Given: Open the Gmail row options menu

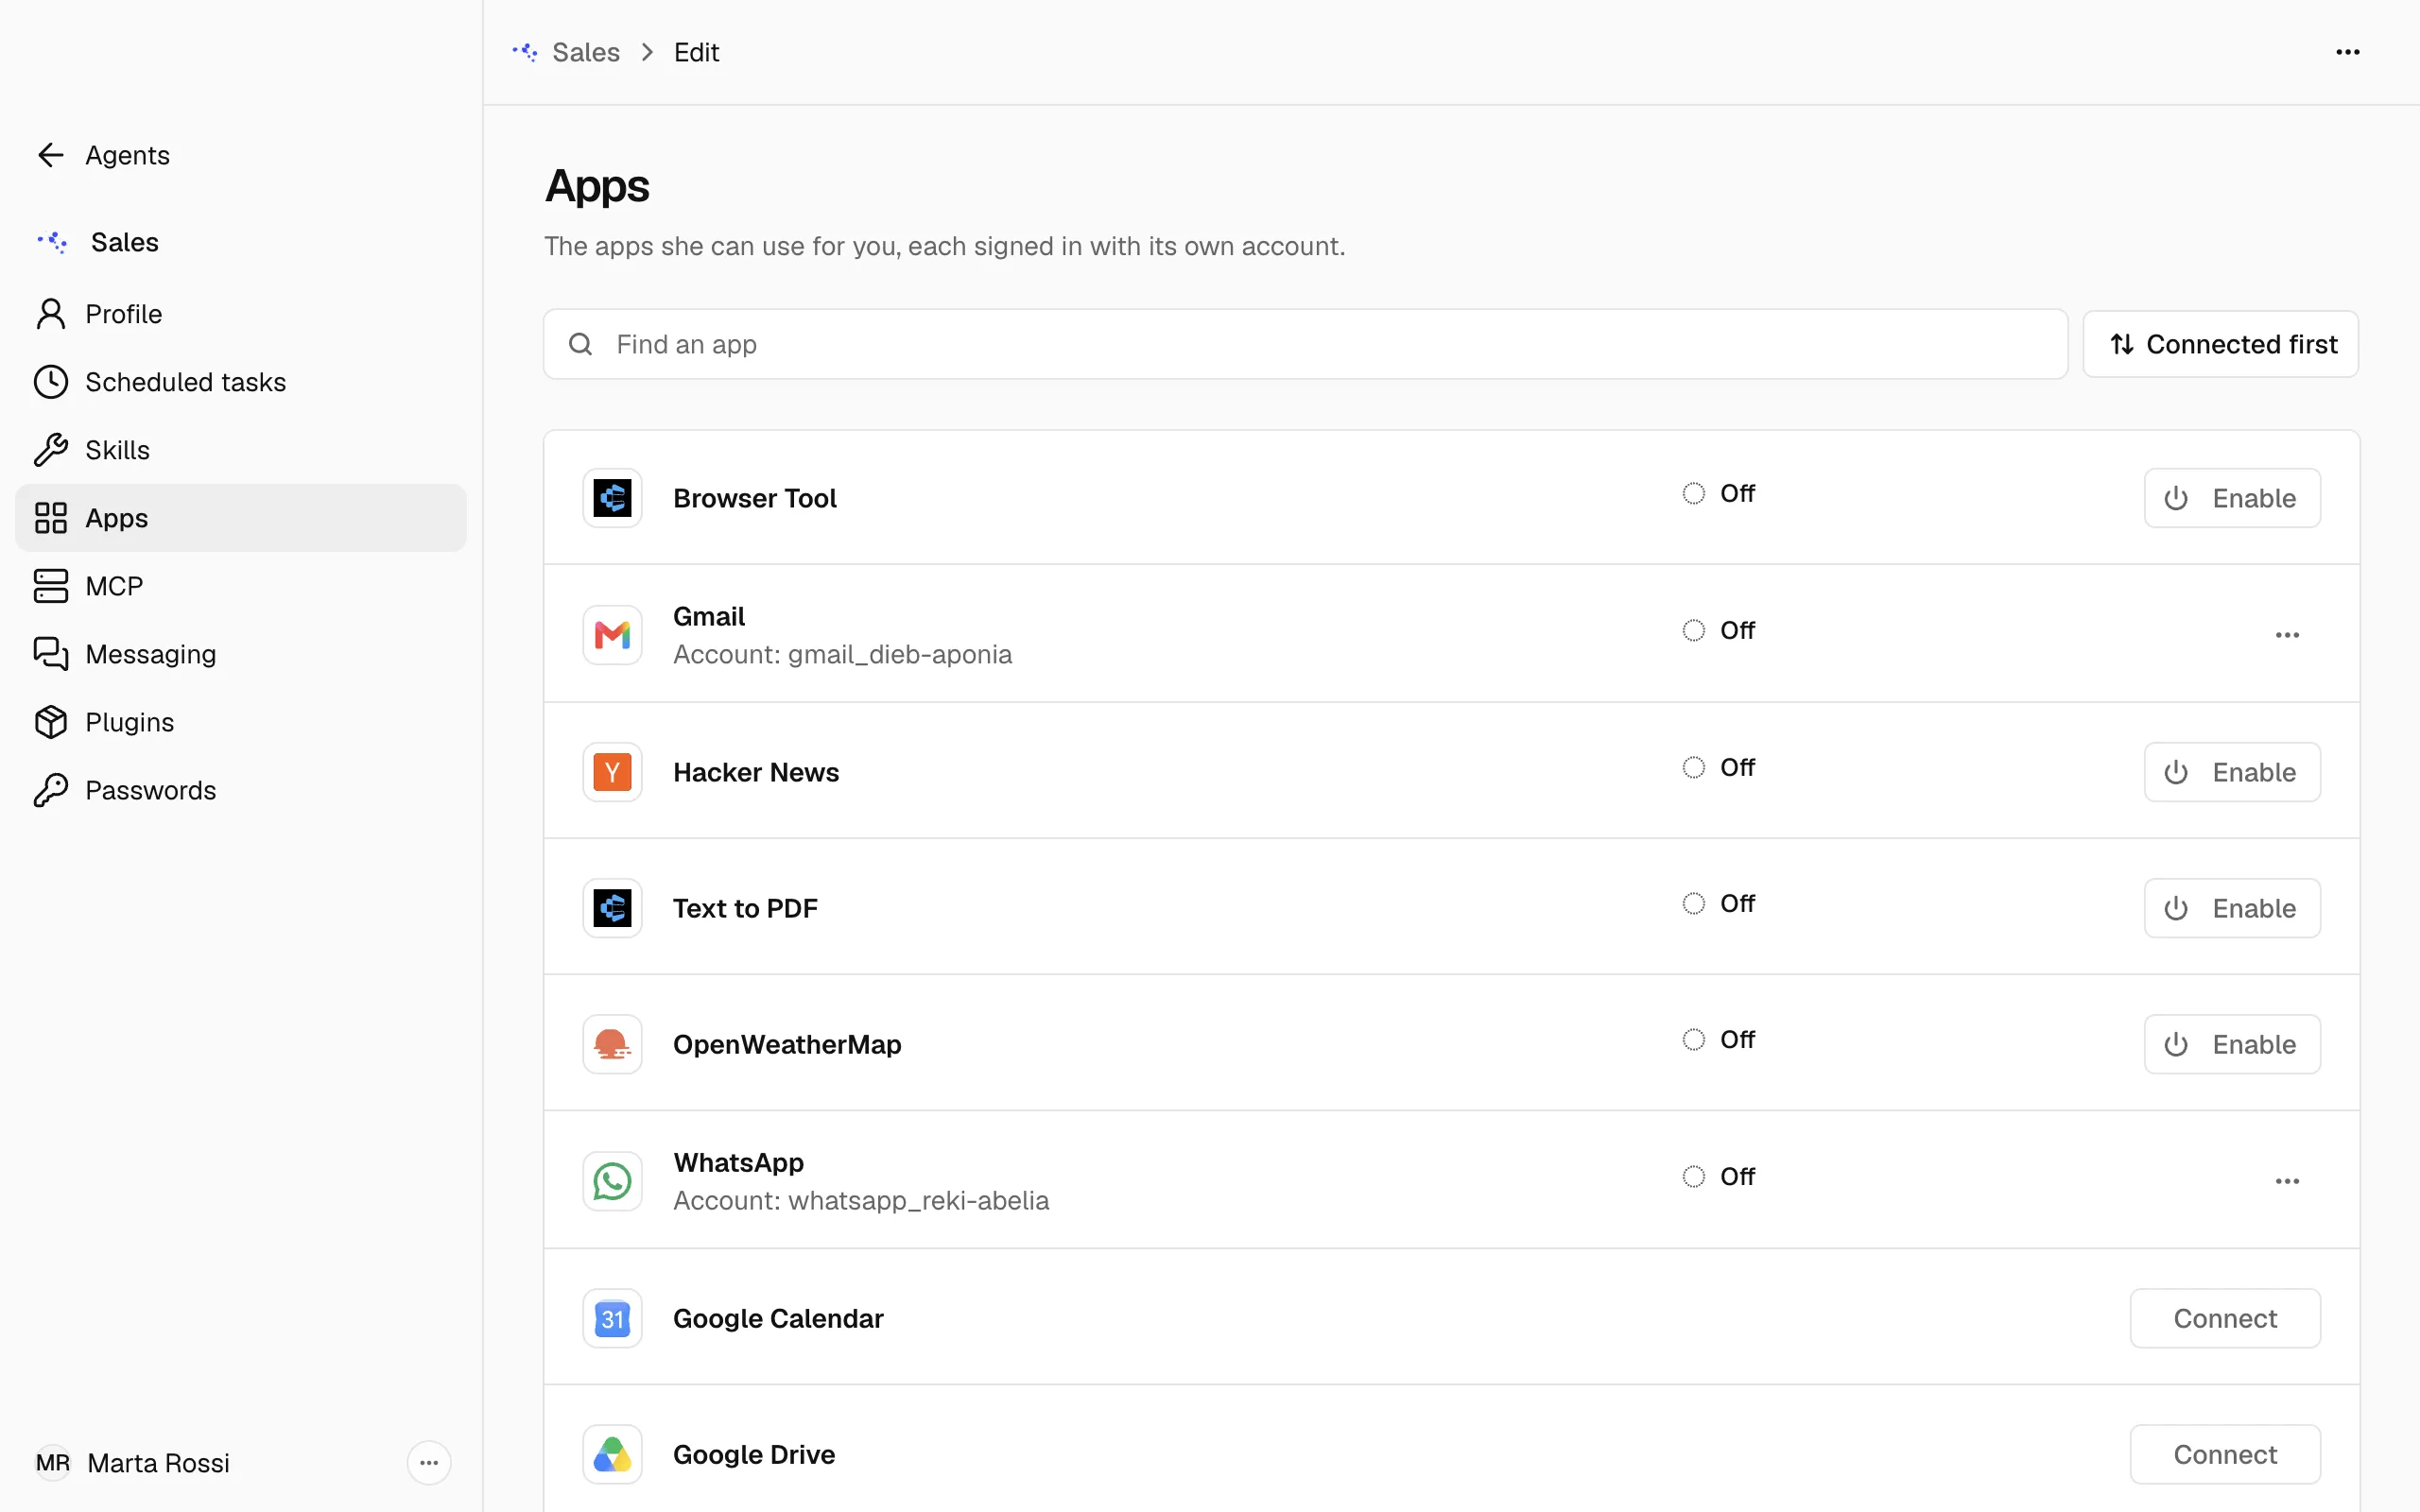Looking at the screenshot, I should (x=2288, y=635).
